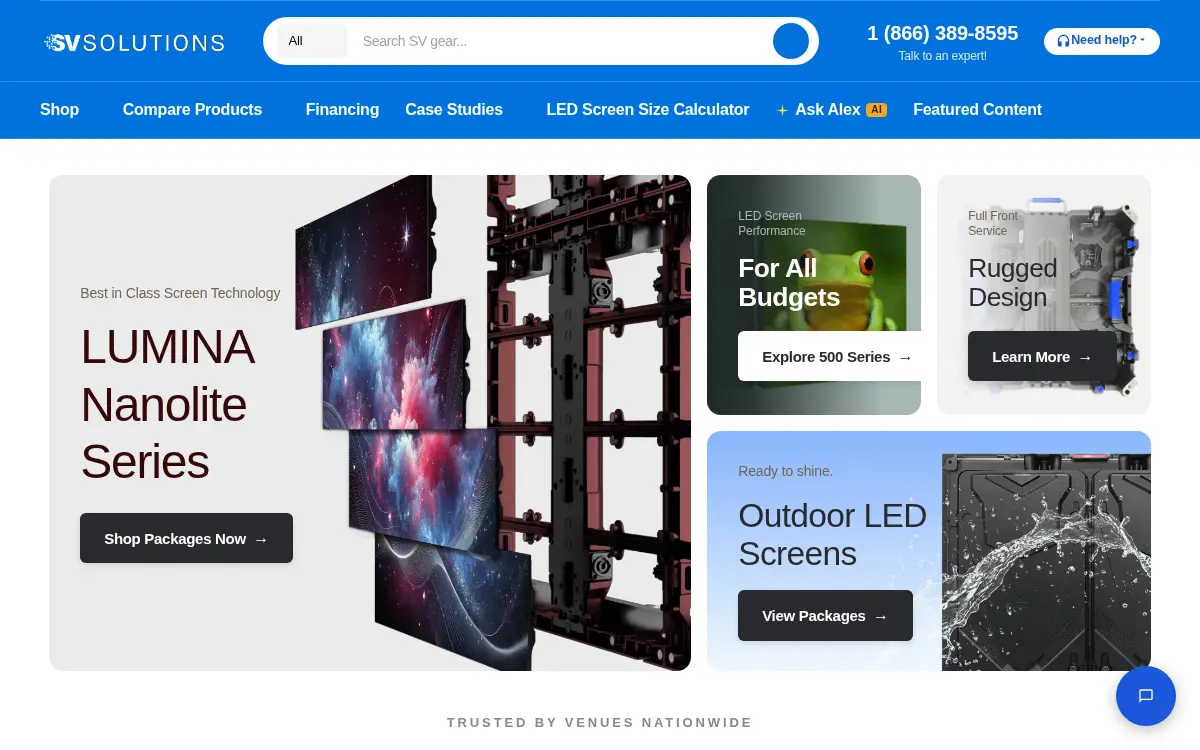Screen dimensions: 1200x750
Task: Click the SV Solutions logo
Action: [x=134, y=42]
